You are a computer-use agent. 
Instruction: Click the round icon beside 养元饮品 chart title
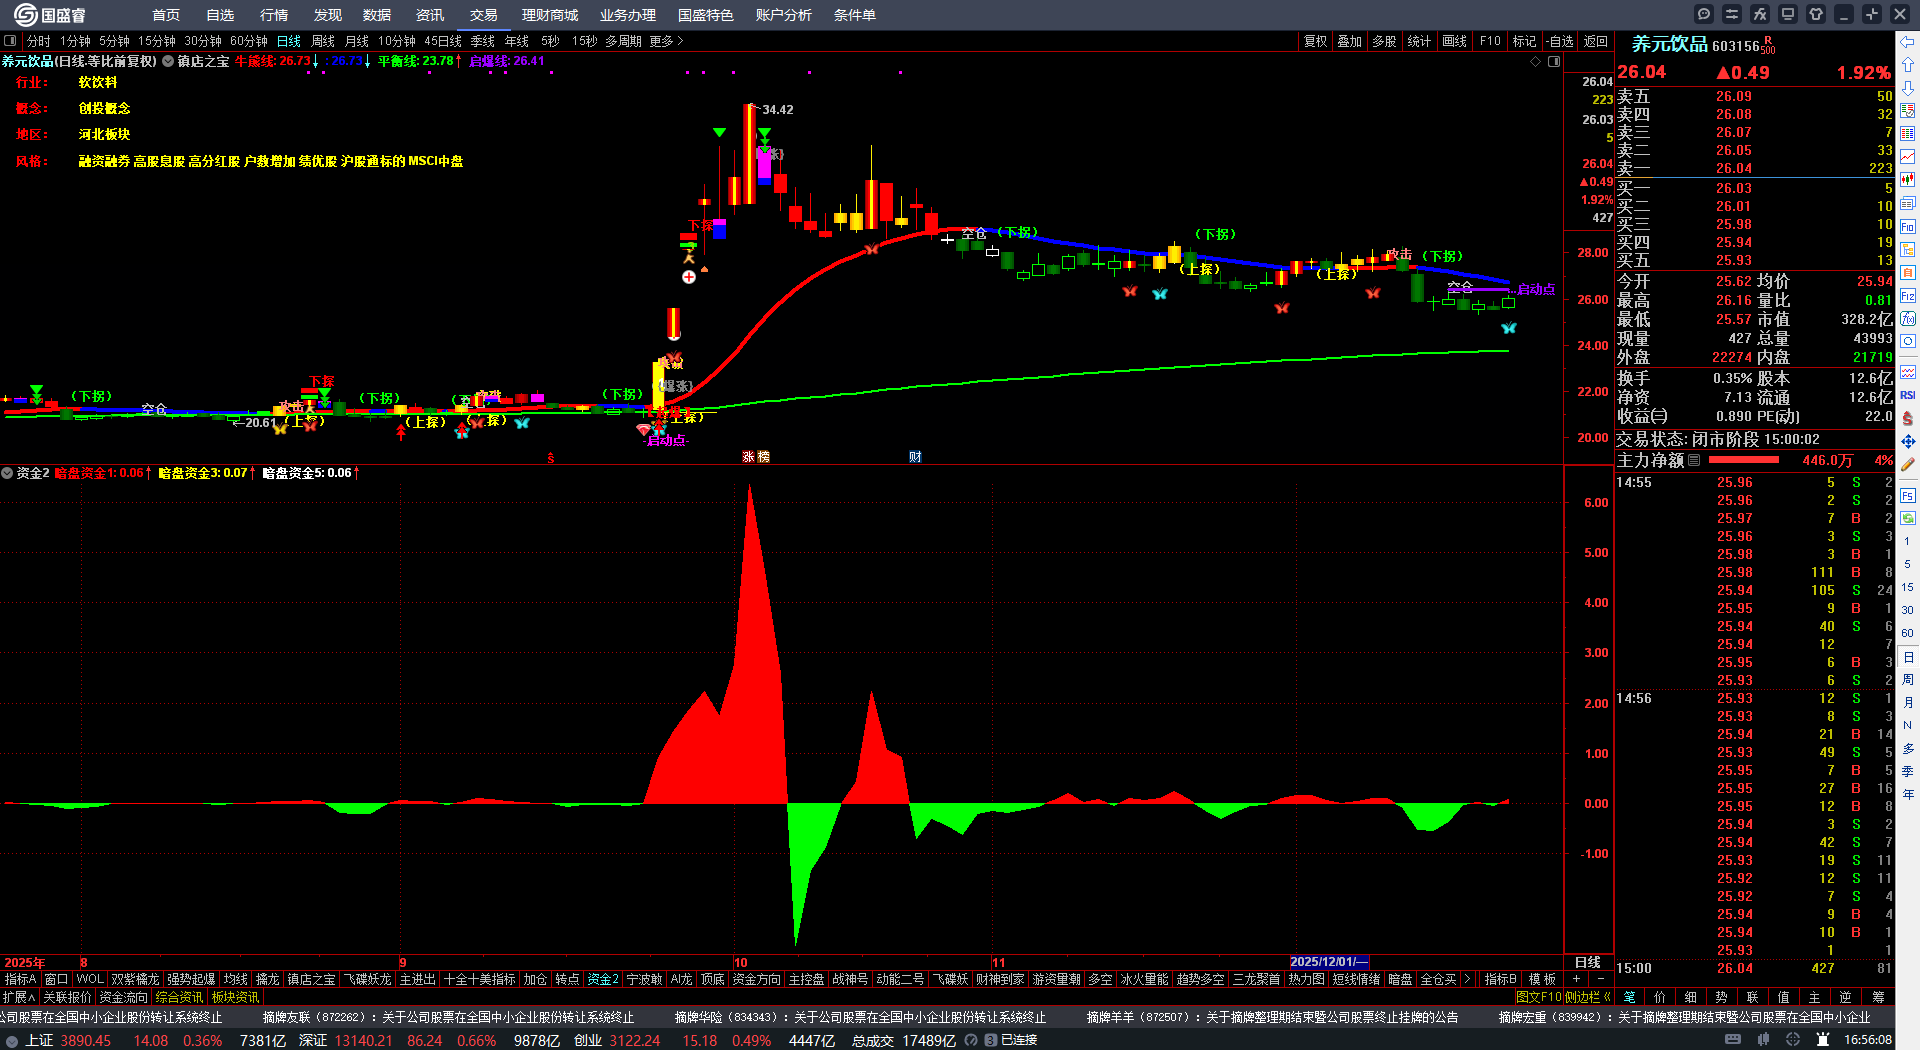(168, 61)
